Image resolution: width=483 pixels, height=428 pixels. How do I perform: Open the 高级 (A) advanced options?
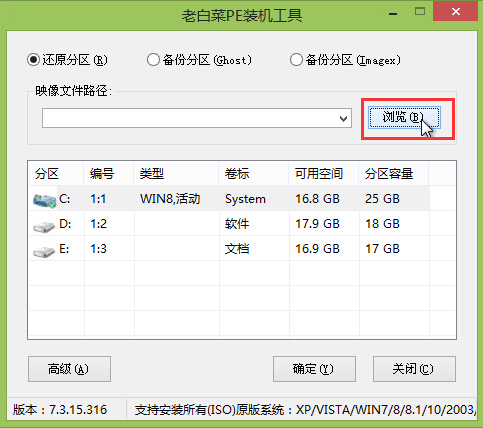[69, 369]
